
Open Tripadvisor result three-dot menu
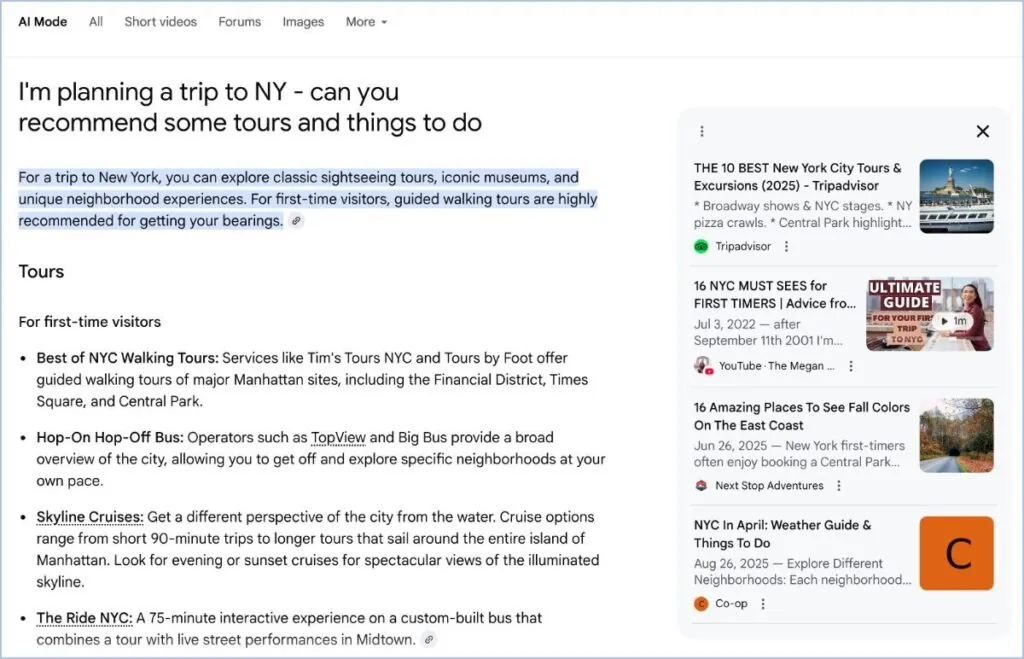coord(786,246)
